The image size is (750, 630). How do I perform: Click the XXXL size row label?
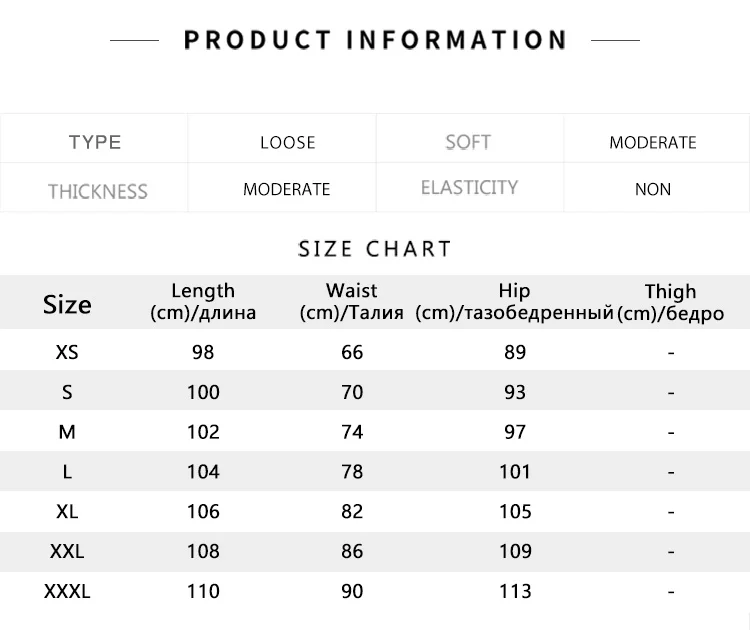pyautogui.click(x=67, y=591)
